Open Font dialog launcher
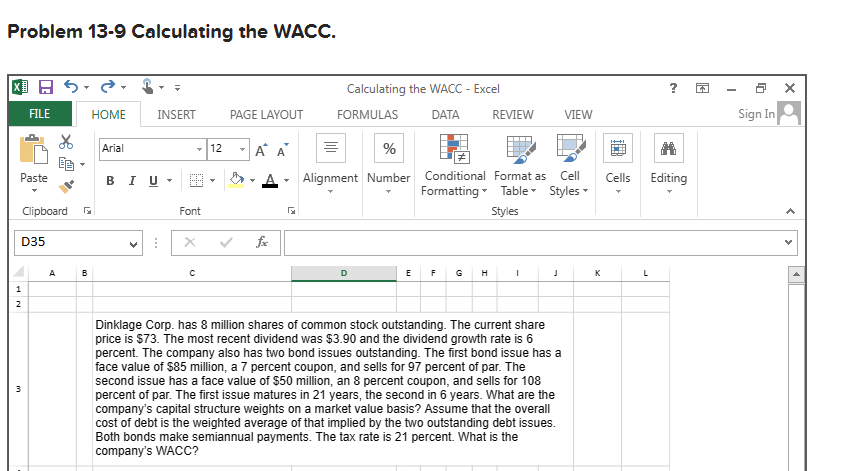This screenshot has height=471, width=851. (291, 211)
